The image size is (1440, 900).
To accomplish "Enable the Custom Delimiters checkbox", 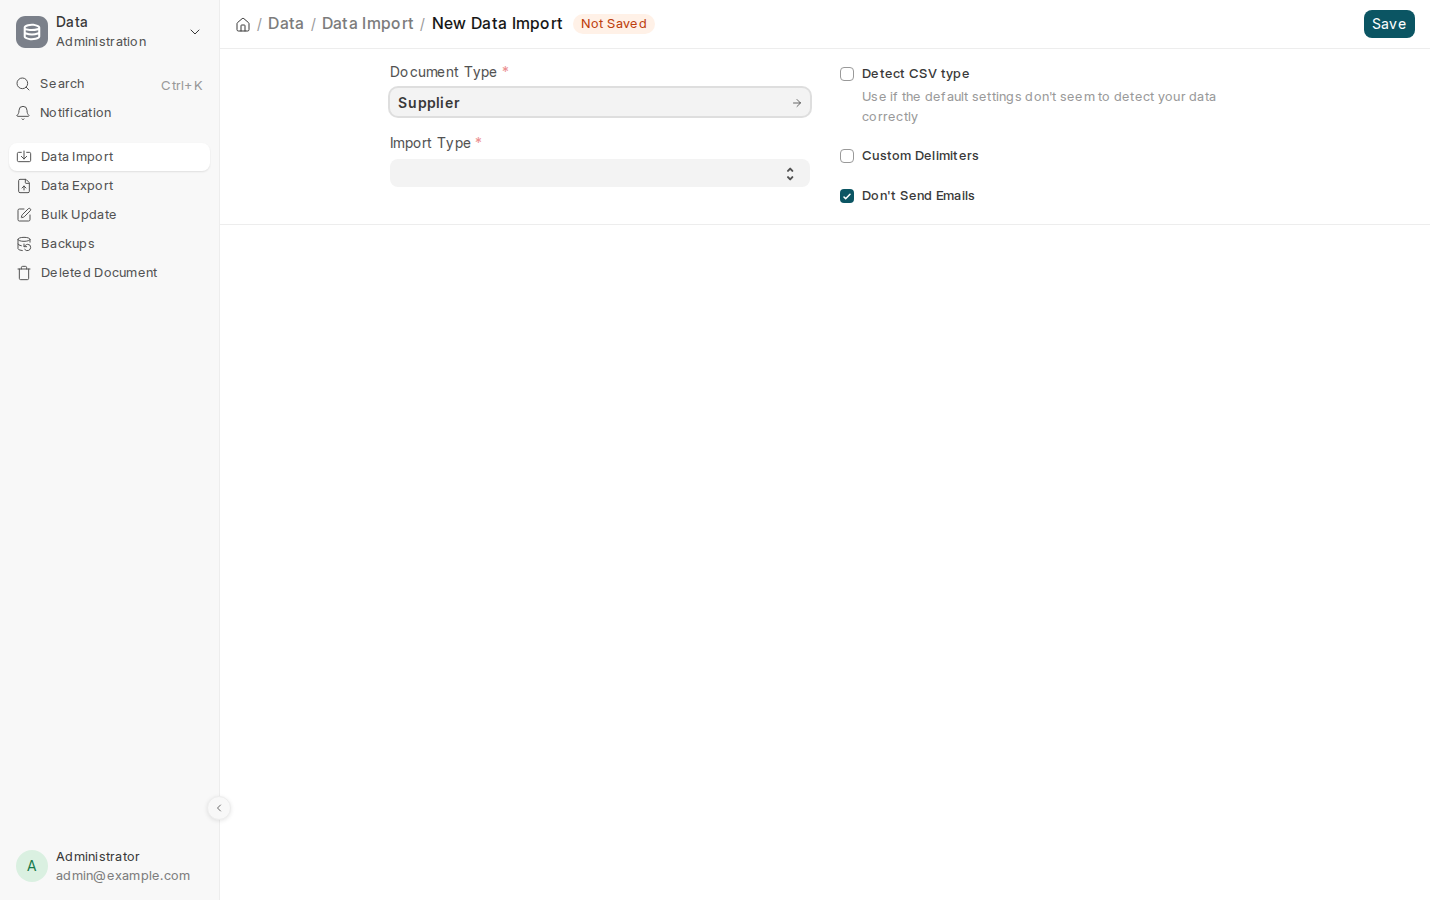I will 847,156.
